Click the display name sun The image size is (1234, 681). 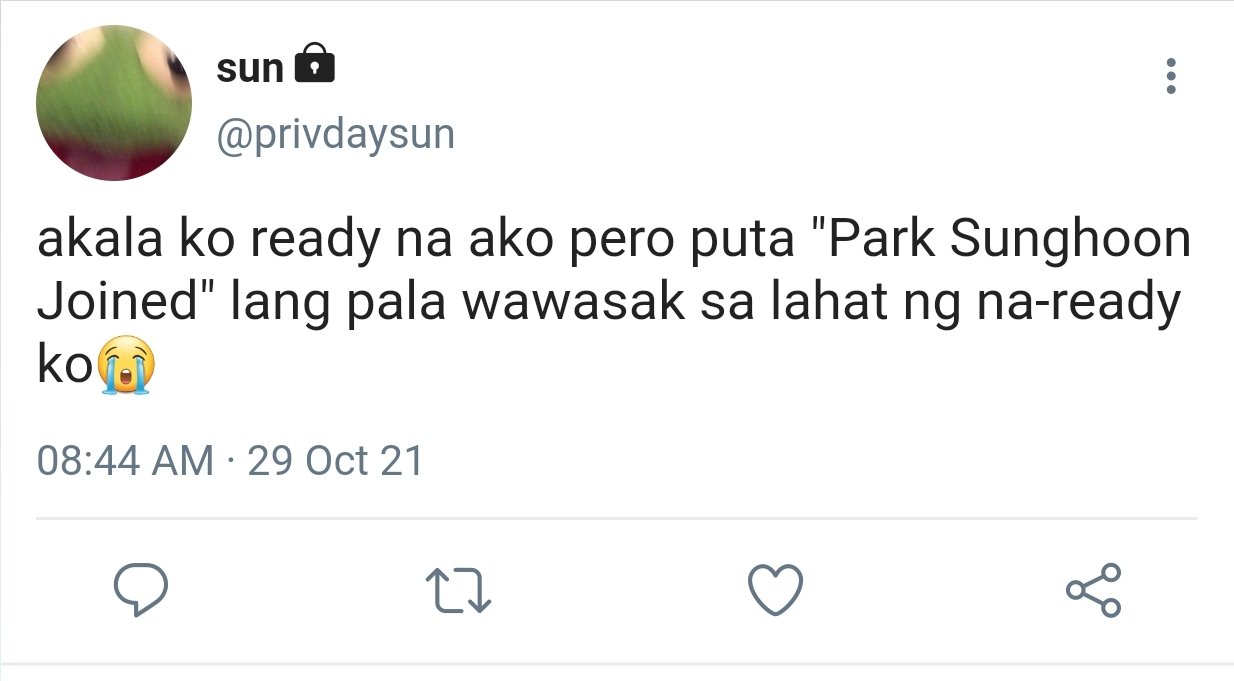pos(250,68)
